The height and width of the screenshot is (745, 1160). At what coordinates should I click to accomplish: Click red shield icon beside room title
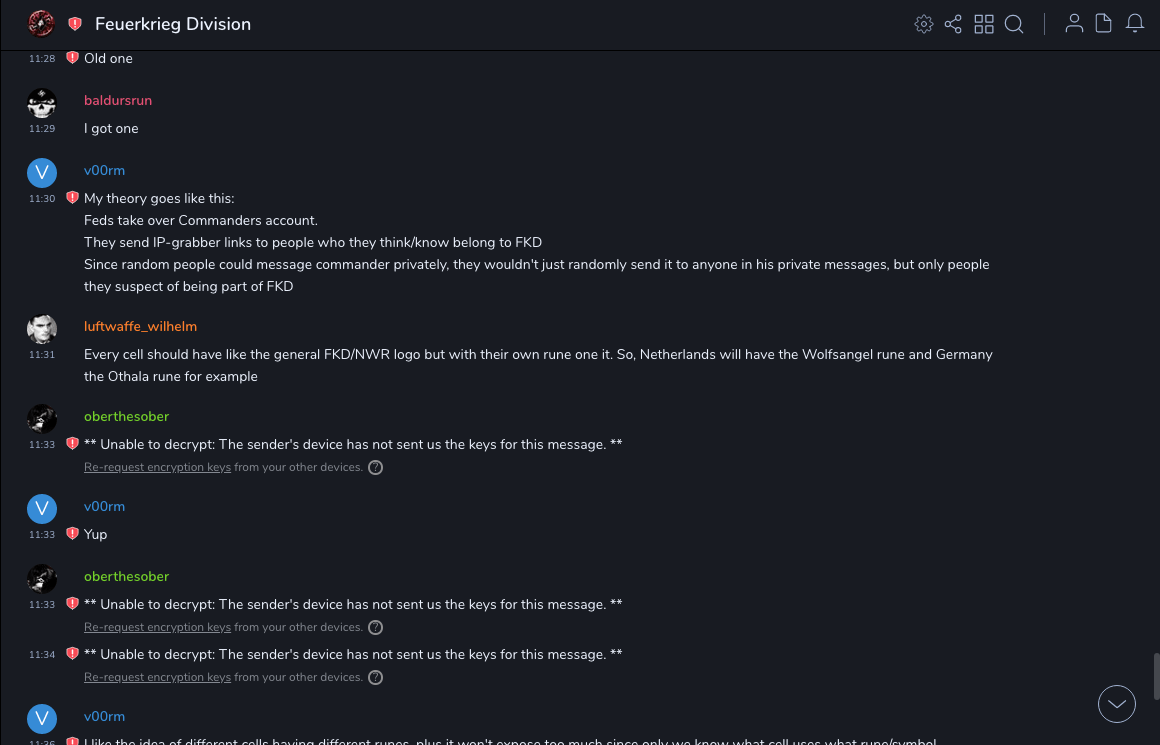[x=75, y=24]
